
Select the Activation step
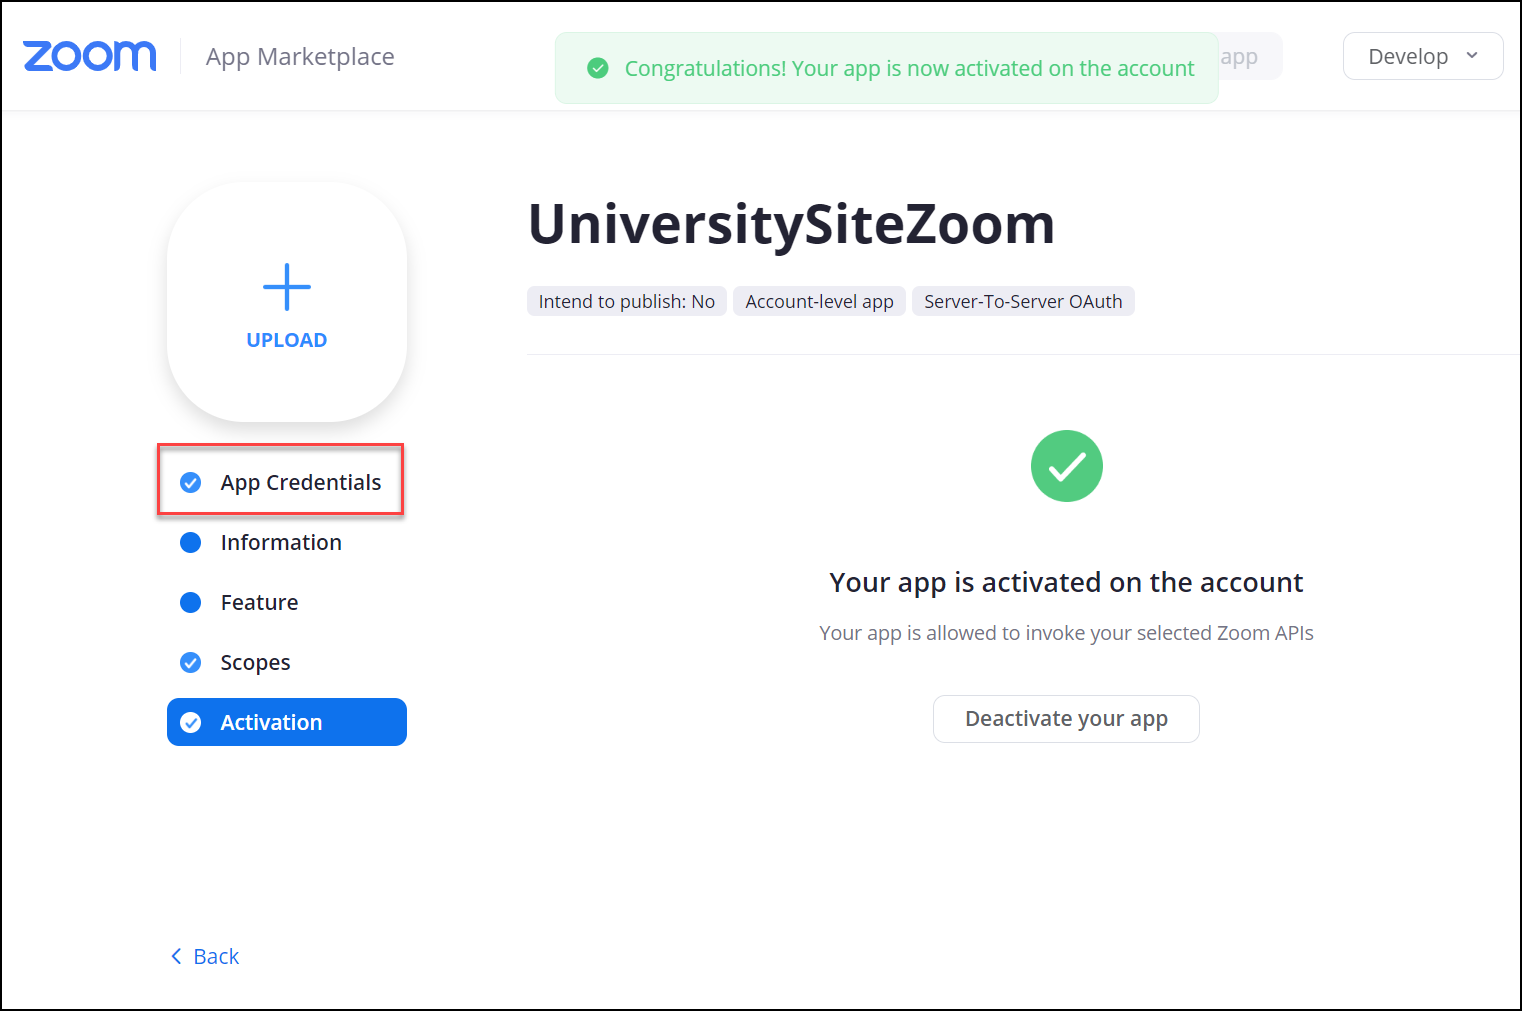tap(287, 722)
